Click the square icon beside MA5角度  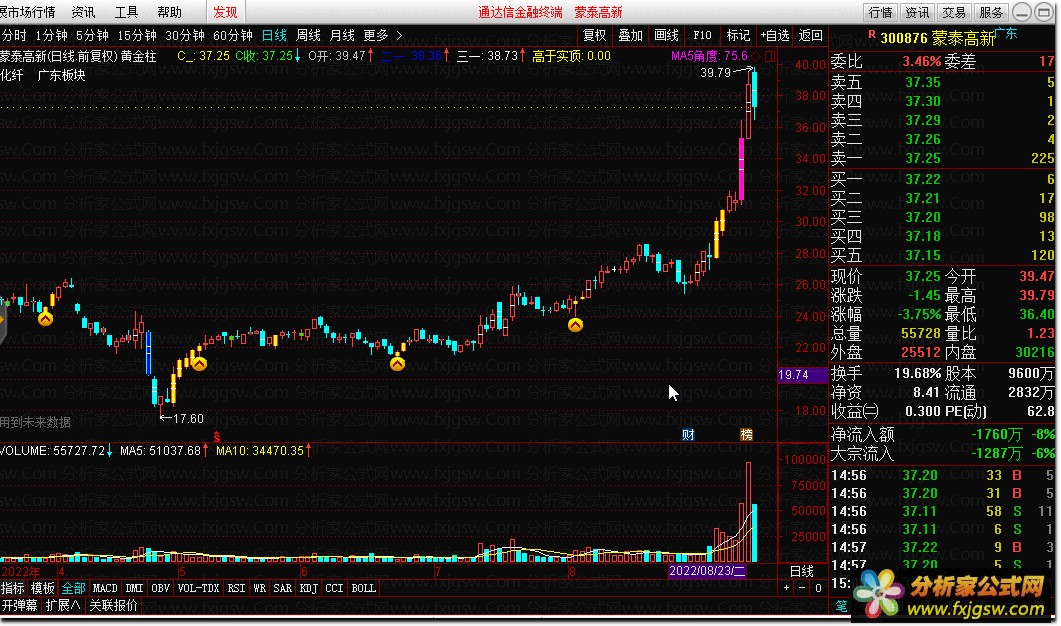point(769,56)
